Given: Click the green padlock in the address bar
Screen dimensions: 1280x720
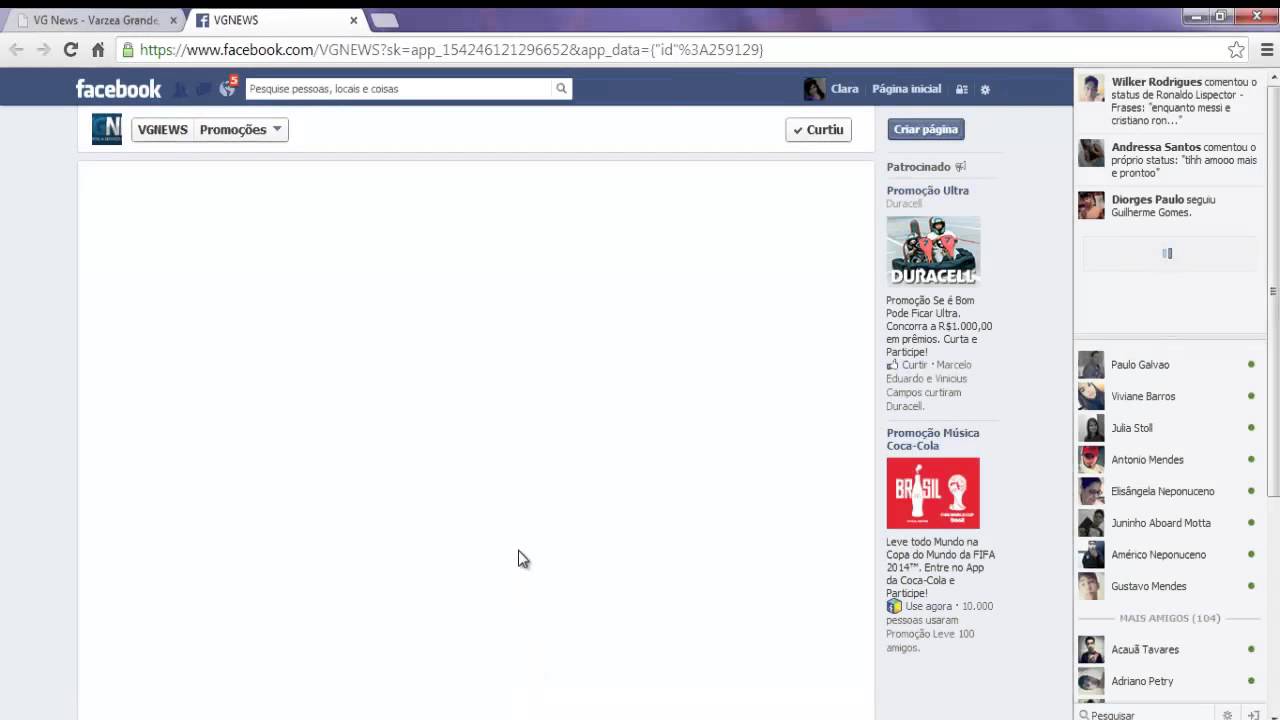Looking at the screenshot, I should coord(128,49).
